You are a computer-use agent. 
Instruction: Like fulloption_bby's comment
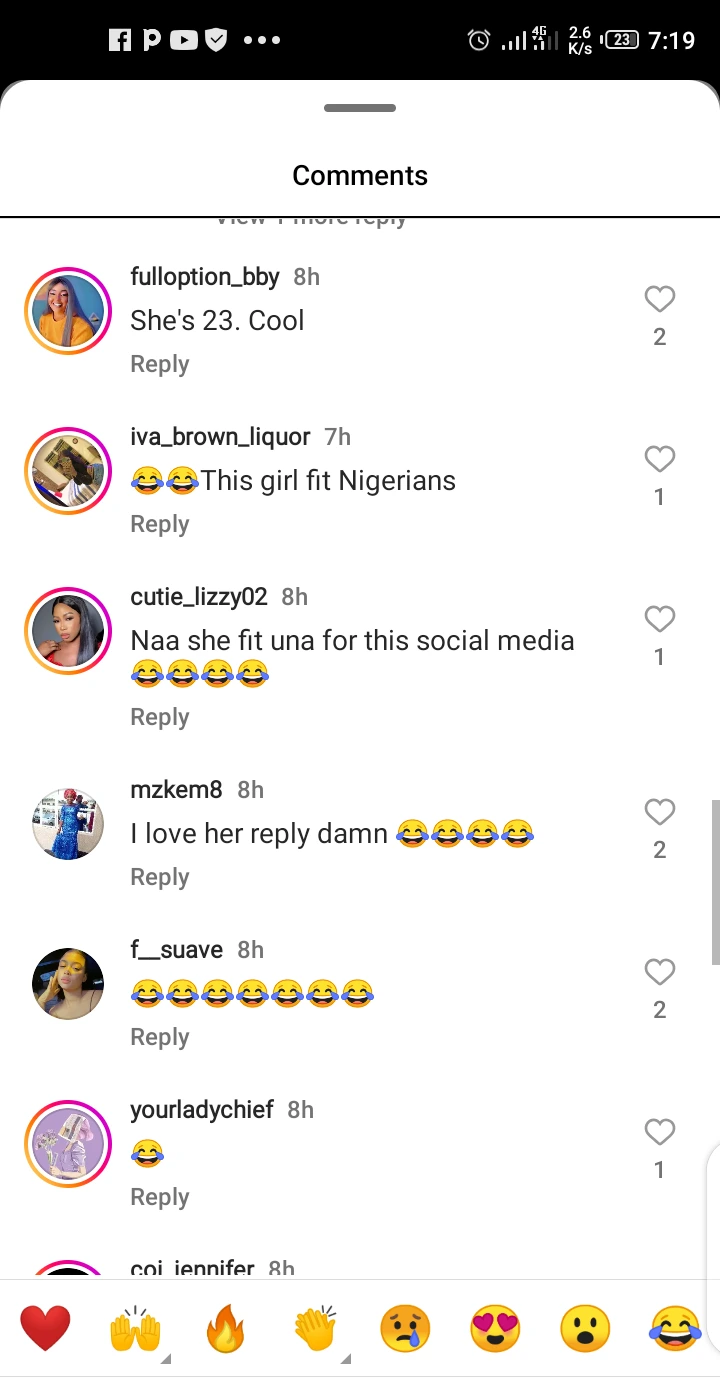point(659,299)
